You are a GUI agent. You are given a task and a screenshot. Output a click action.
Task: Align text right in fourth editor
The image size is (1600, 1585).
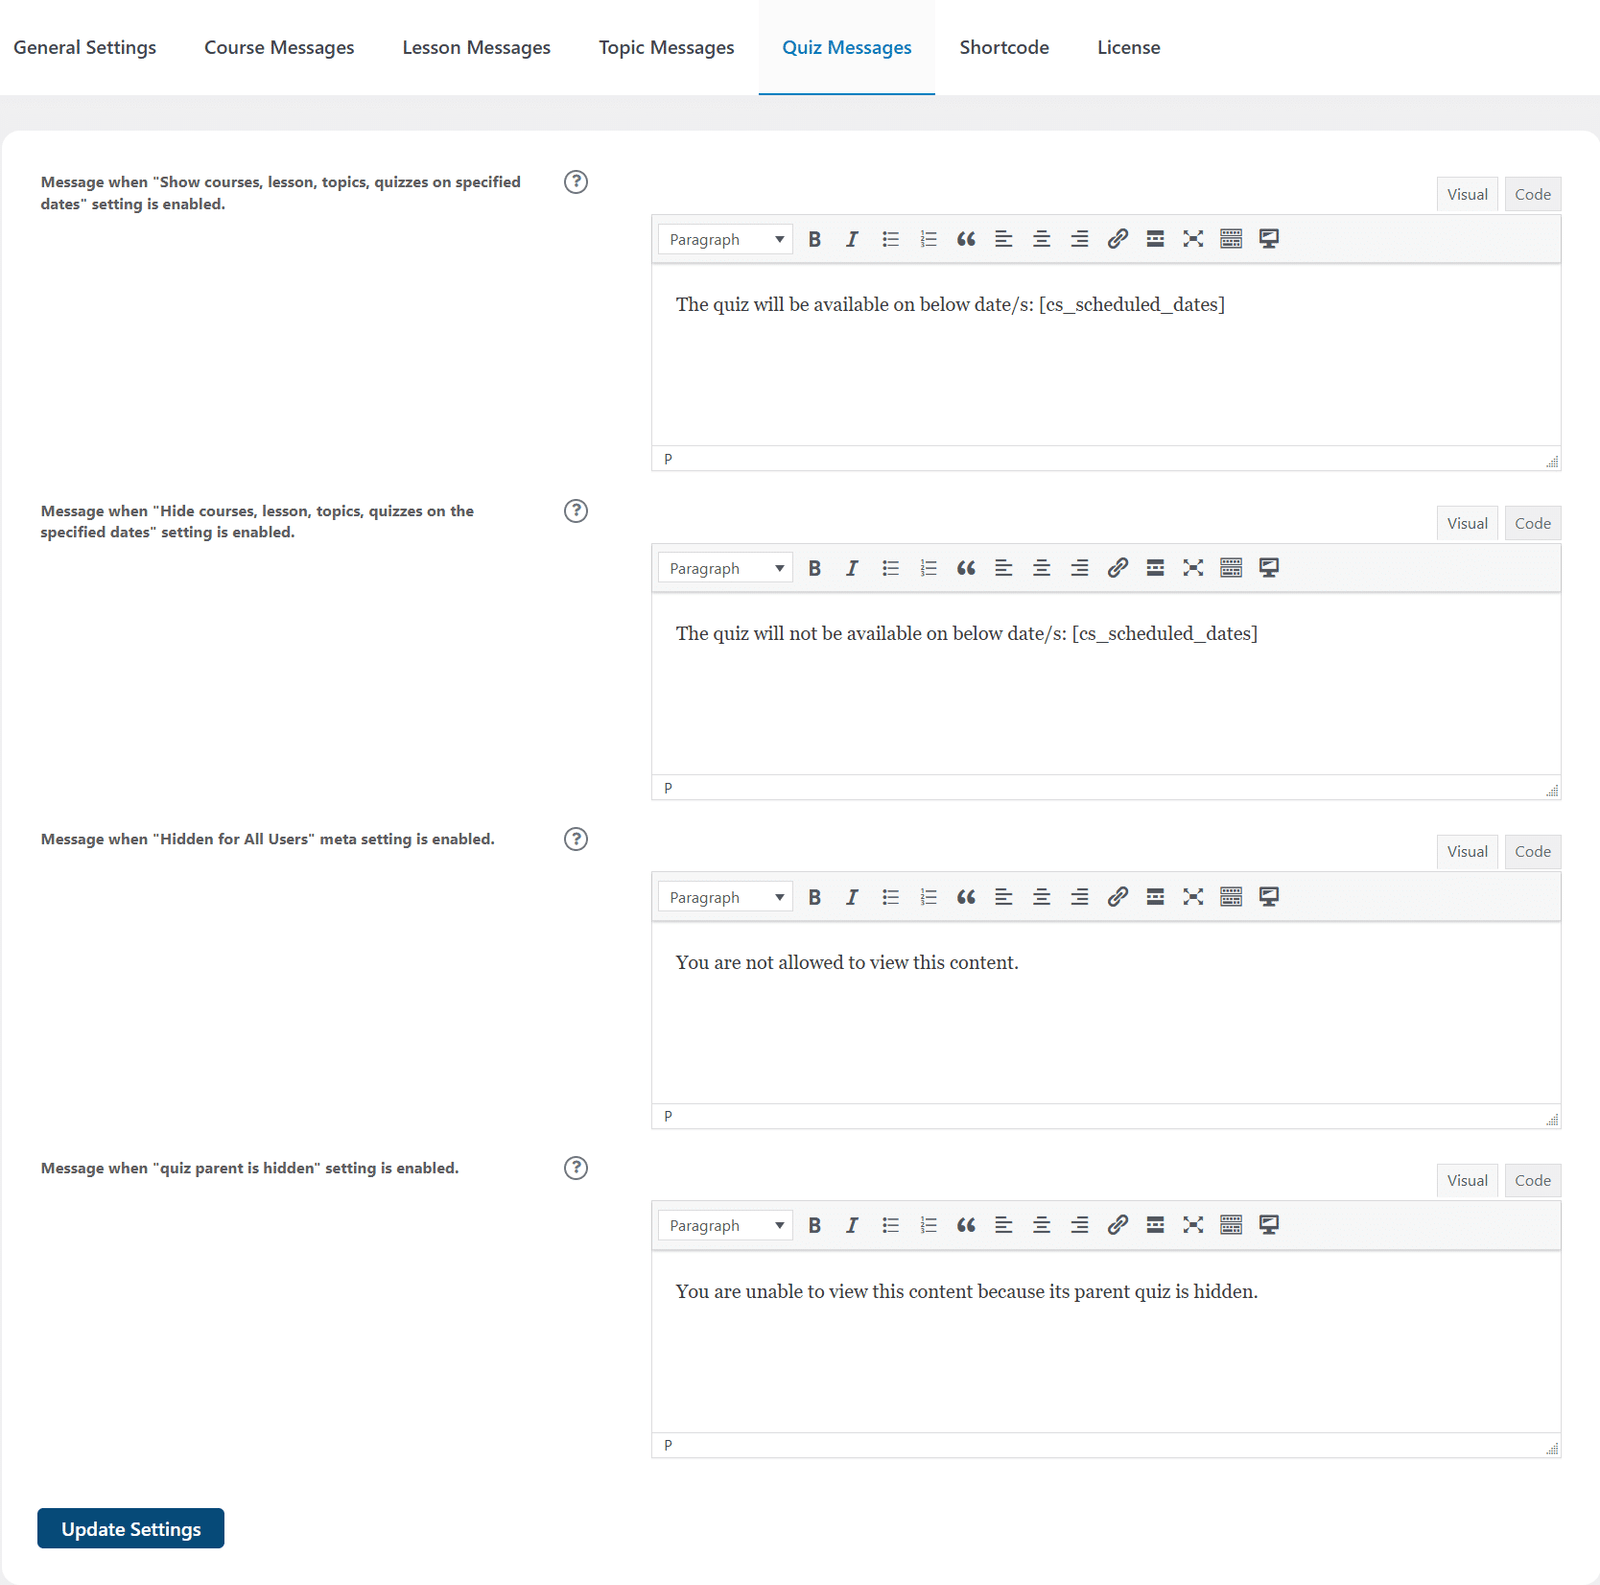point(1080,1225)
